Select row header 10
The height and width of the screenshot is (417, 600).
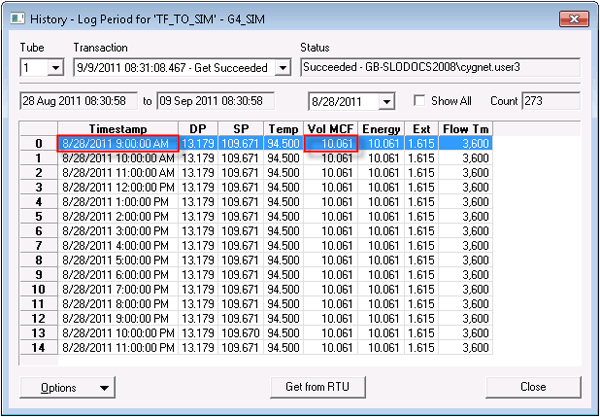(39, 289)
